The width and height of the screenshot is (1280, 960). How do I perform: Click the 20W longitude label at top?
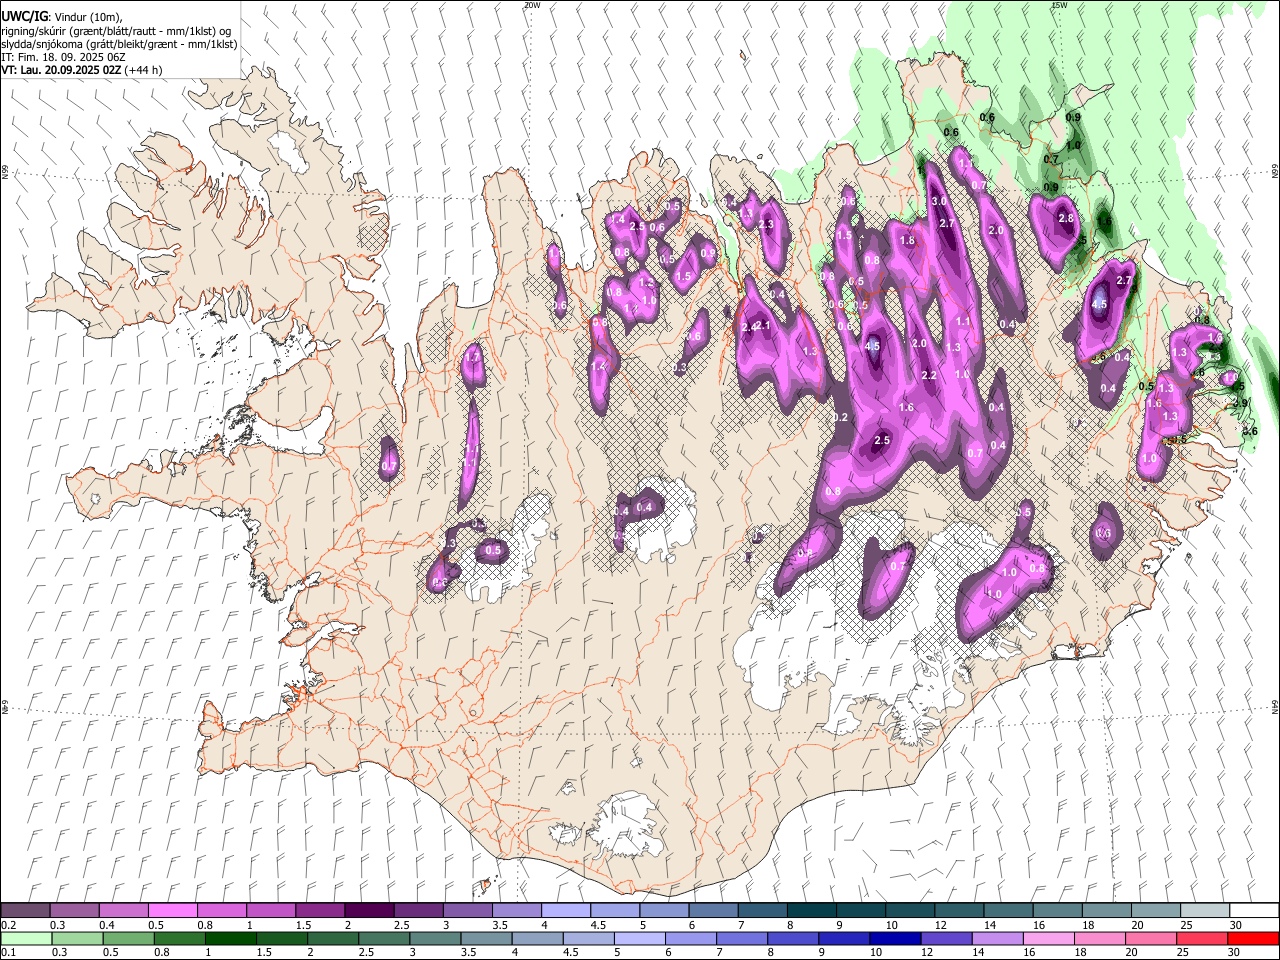[x=532, y=5]
